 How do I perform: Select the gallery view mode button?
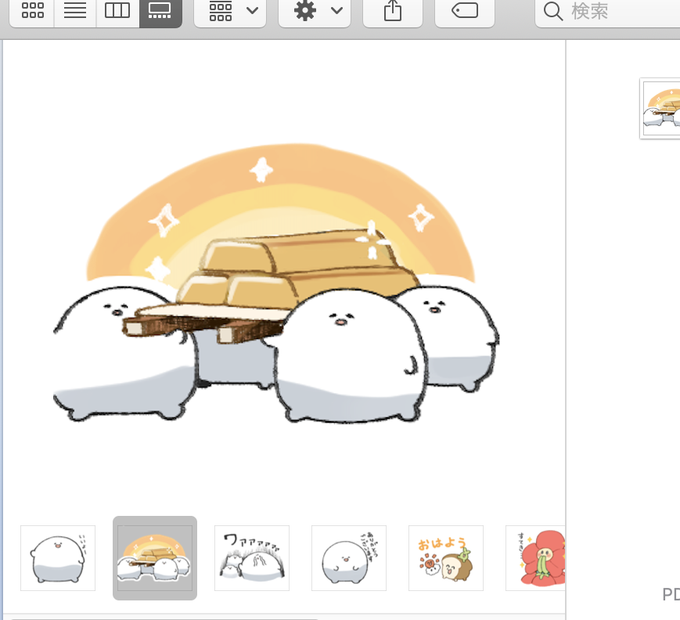click(160, 10)
